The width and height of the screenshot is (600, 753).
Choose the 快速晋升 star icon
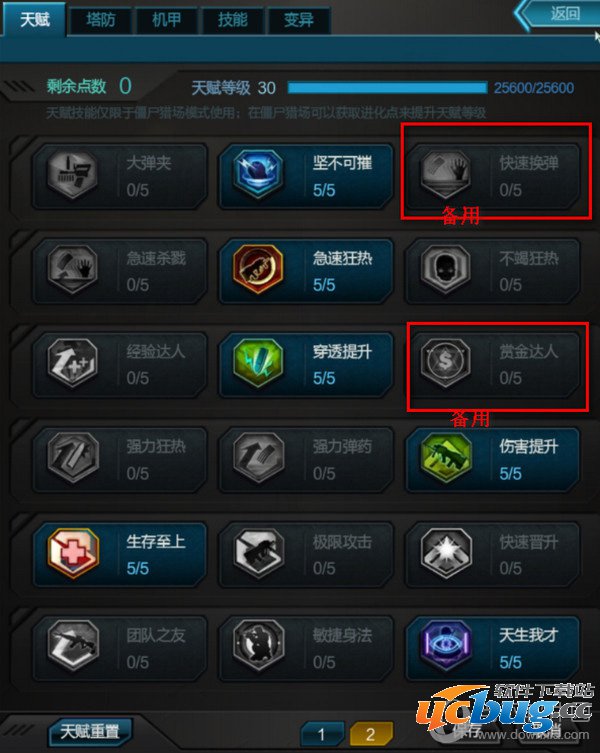point(446,552)
